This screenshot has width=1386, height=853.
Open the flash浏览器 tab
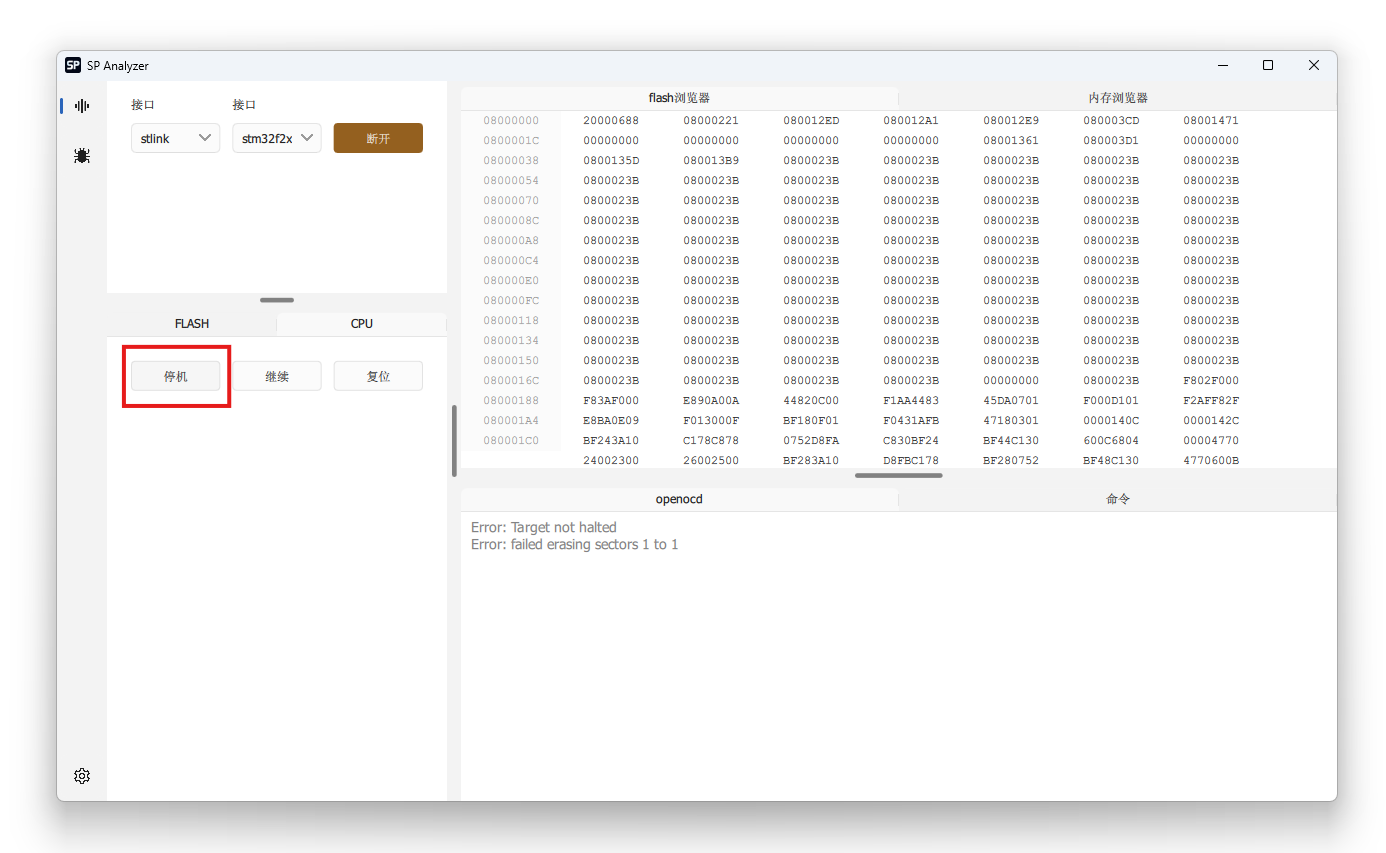click(679, 98)
